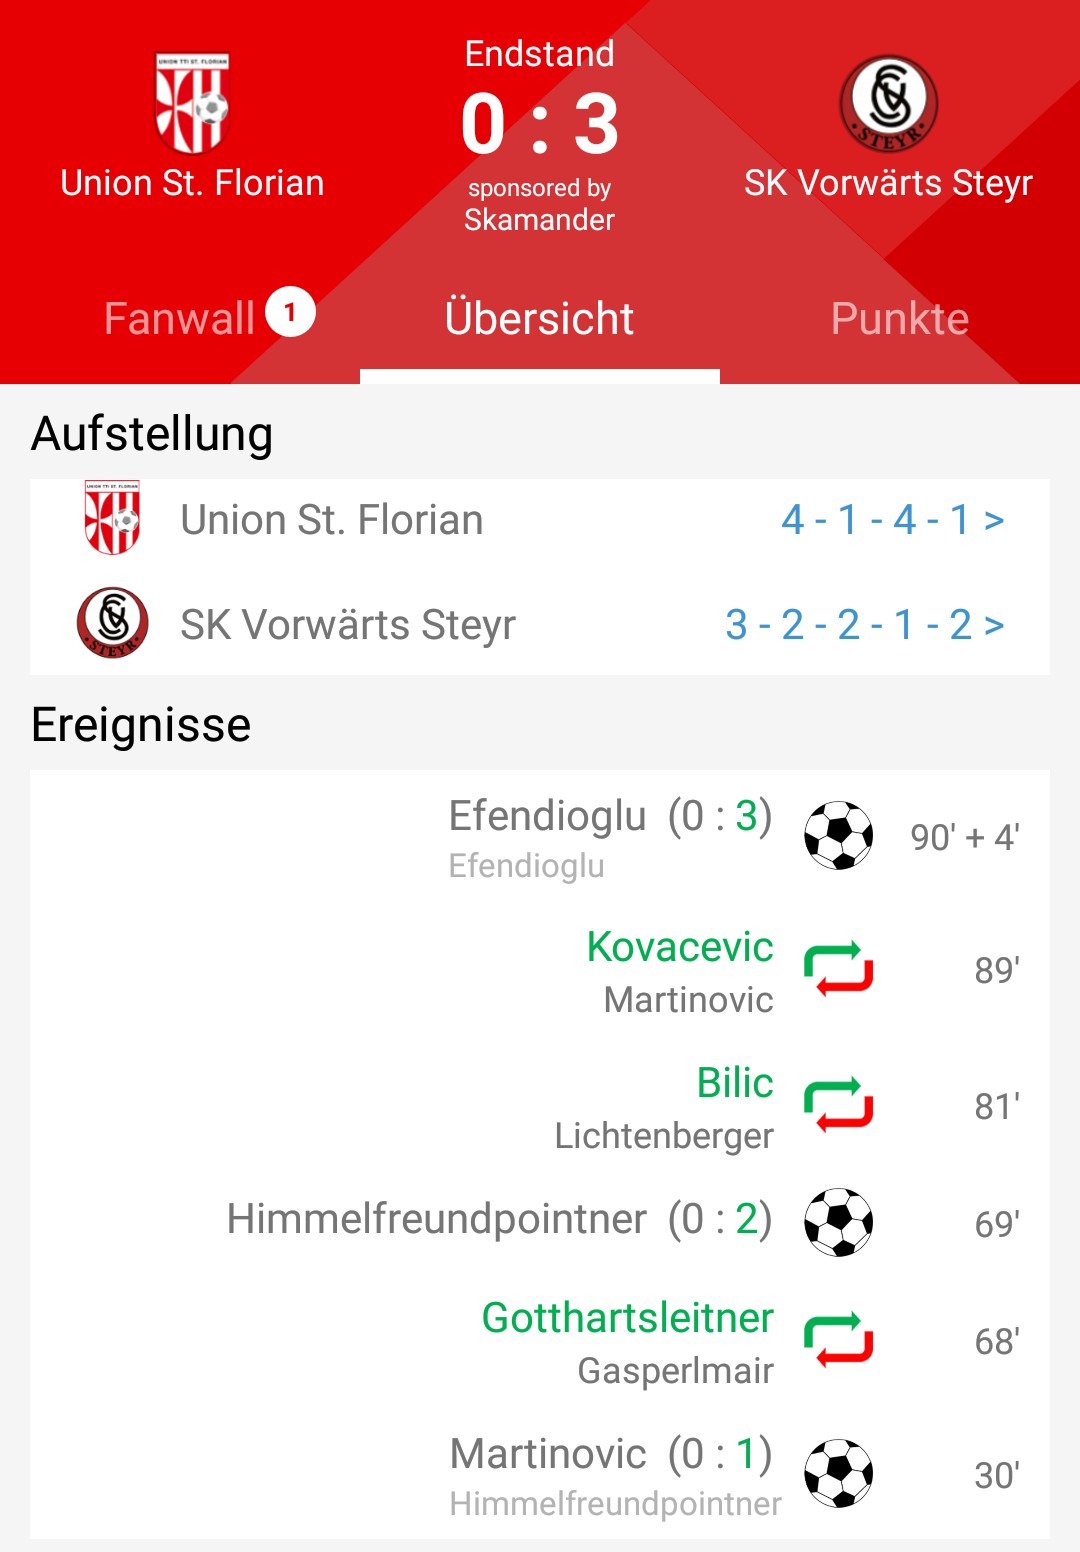Open the Skamander sponsor link

539,220
